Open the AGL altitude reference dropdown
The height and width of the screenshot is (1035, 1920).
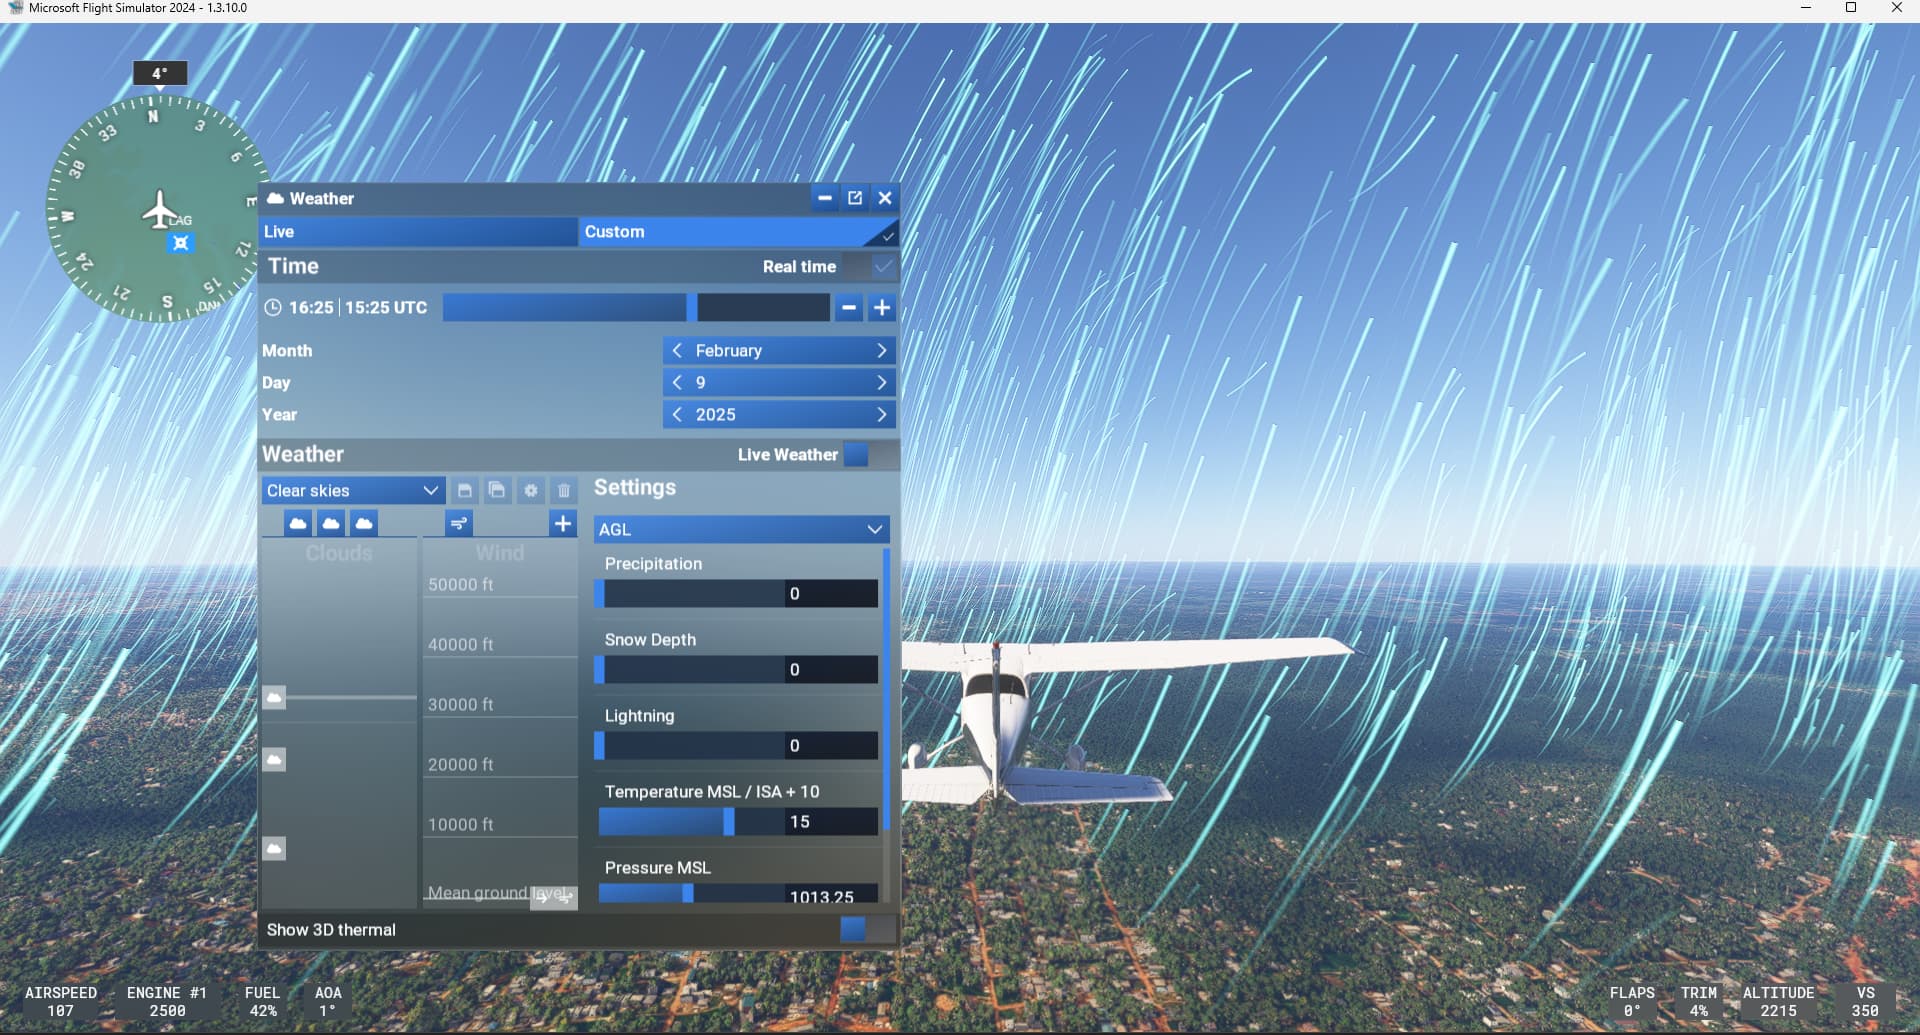[741, 530]
